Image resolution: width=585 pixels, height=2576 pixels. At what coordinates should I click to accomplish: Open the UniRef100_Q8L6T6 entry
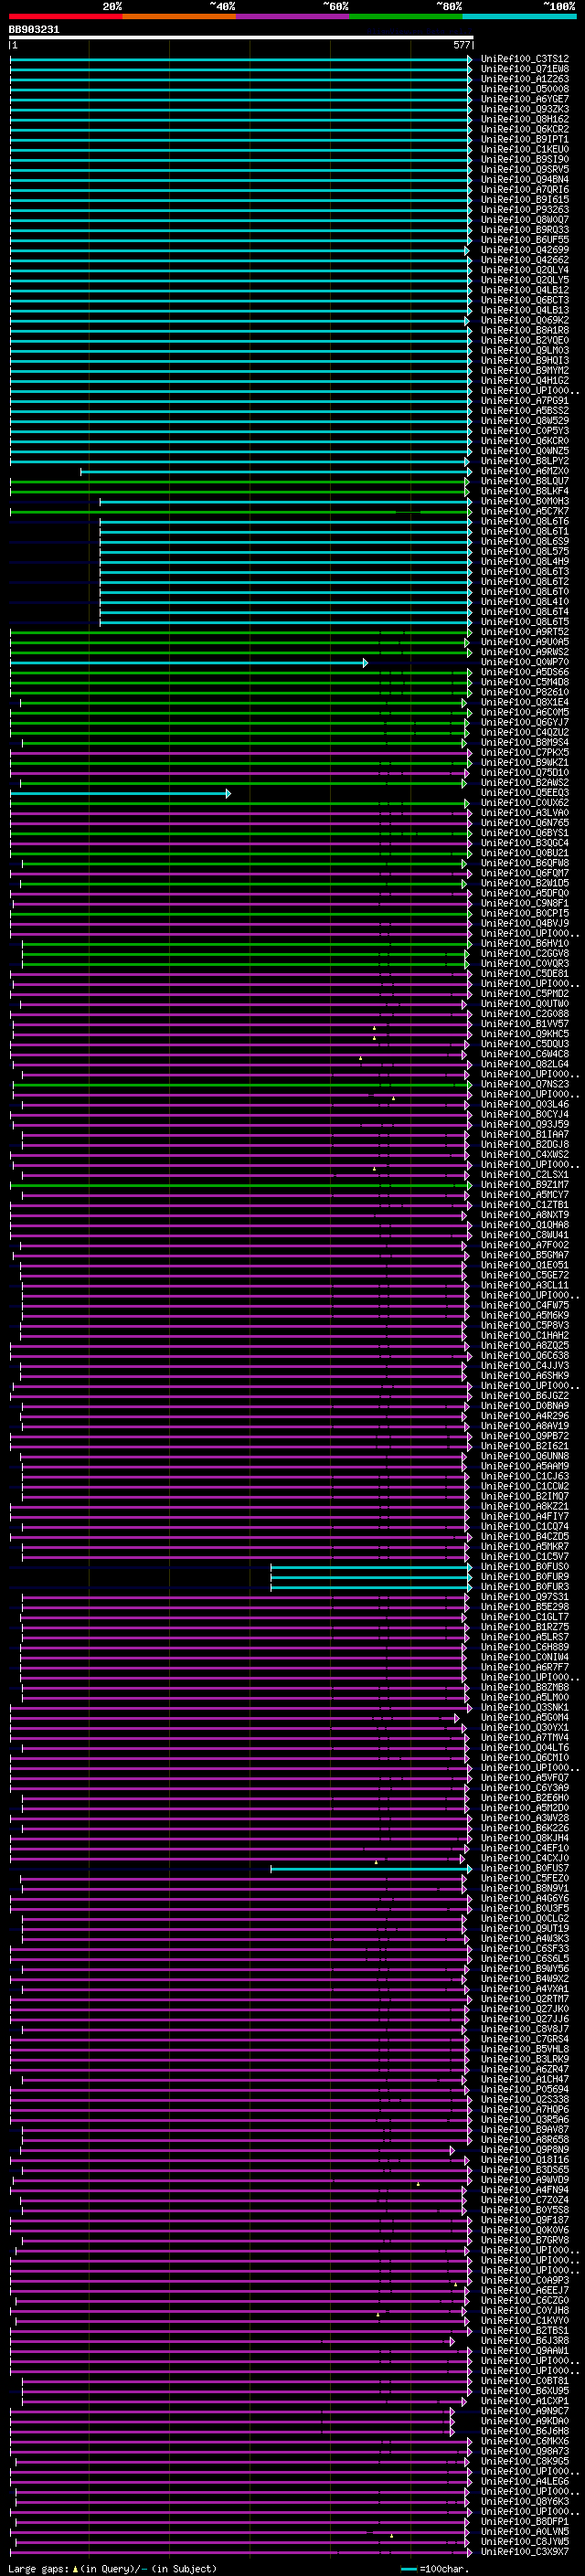coord(525,521)
